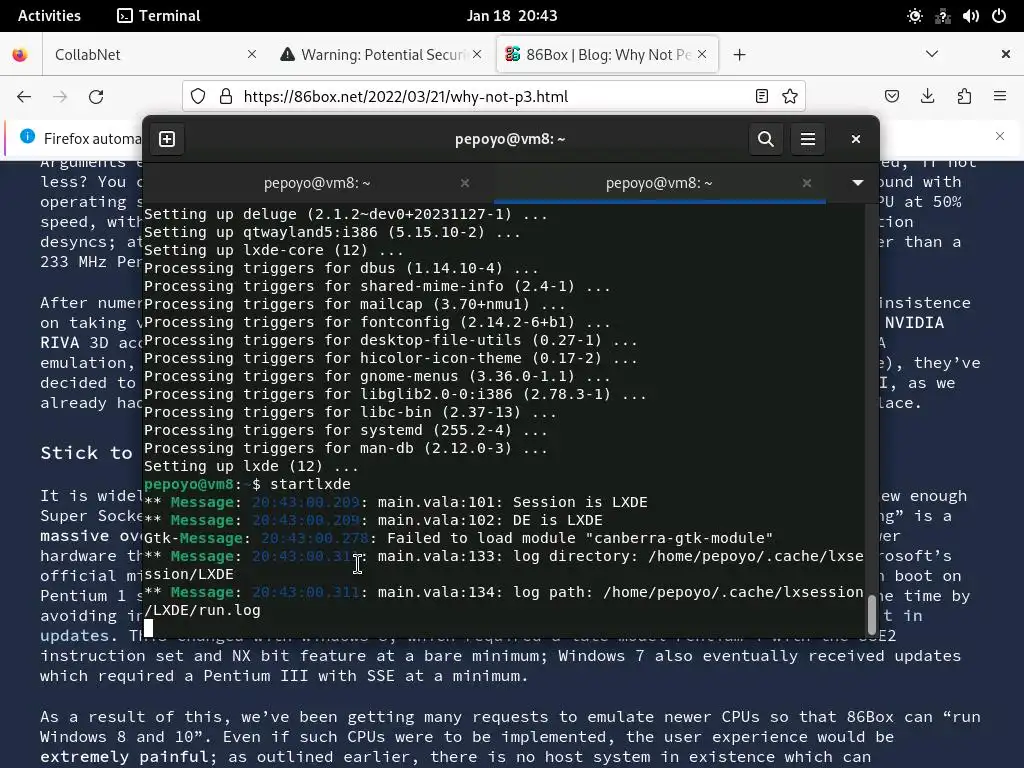1024x768 pixels.
Task: Switch to the Warning: Potential Security tab
Action: pyautogui.click(x=381, y=54)
